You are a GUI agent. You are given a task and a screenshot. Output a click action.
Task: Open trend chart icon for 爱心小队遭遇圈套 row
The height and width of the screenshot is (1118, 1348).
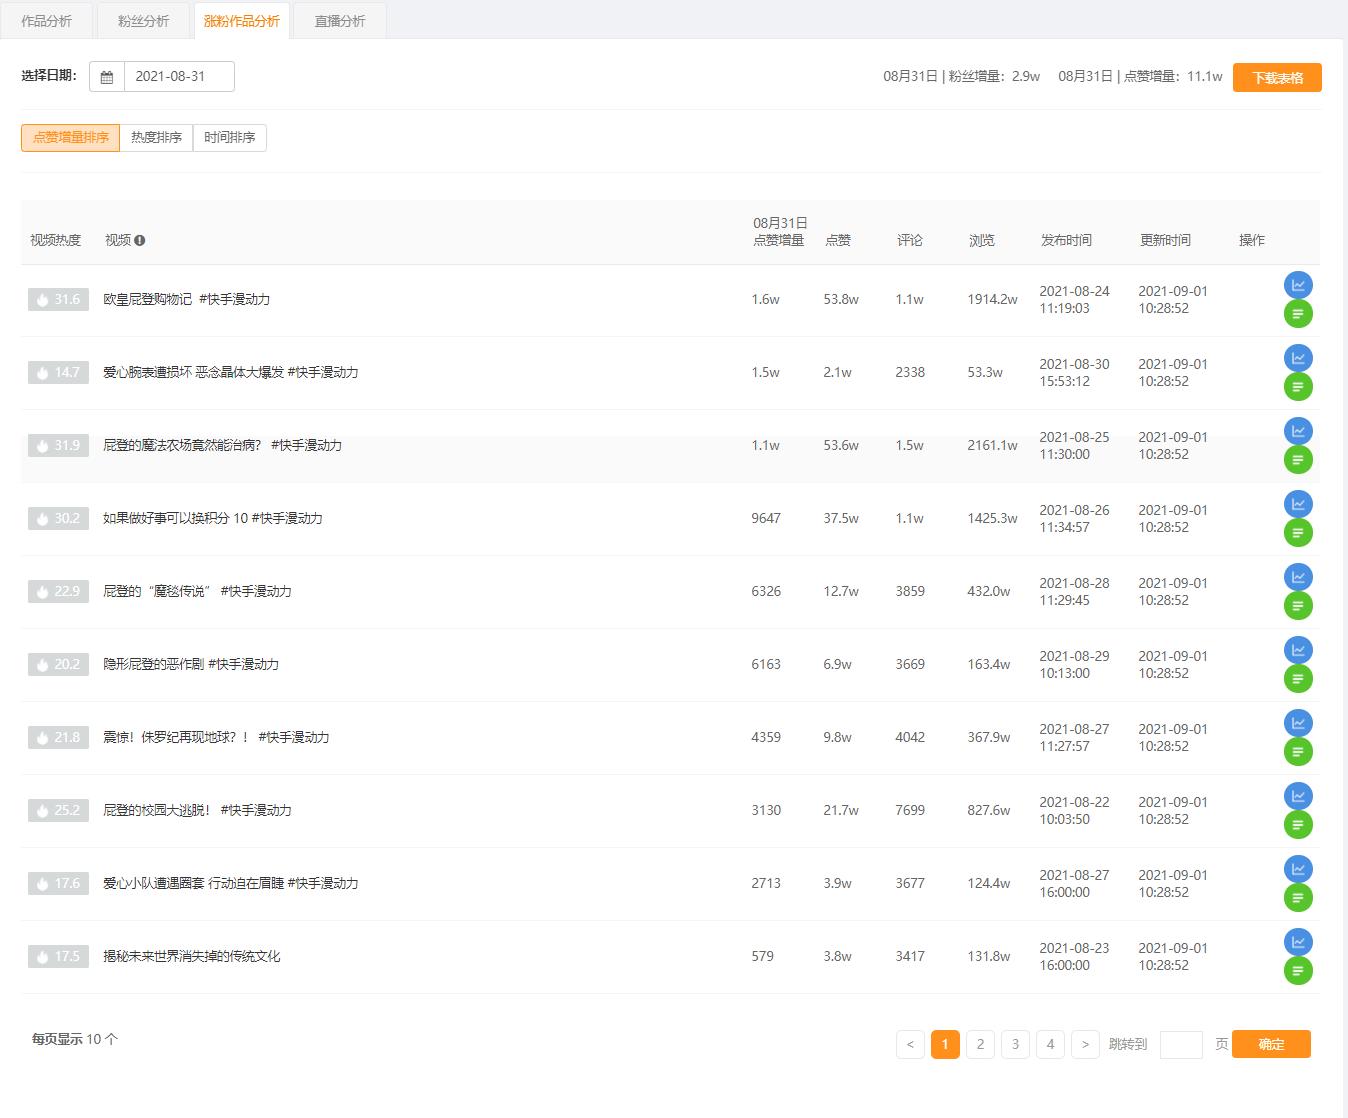pyautogui.click(x=1298, y=869)
